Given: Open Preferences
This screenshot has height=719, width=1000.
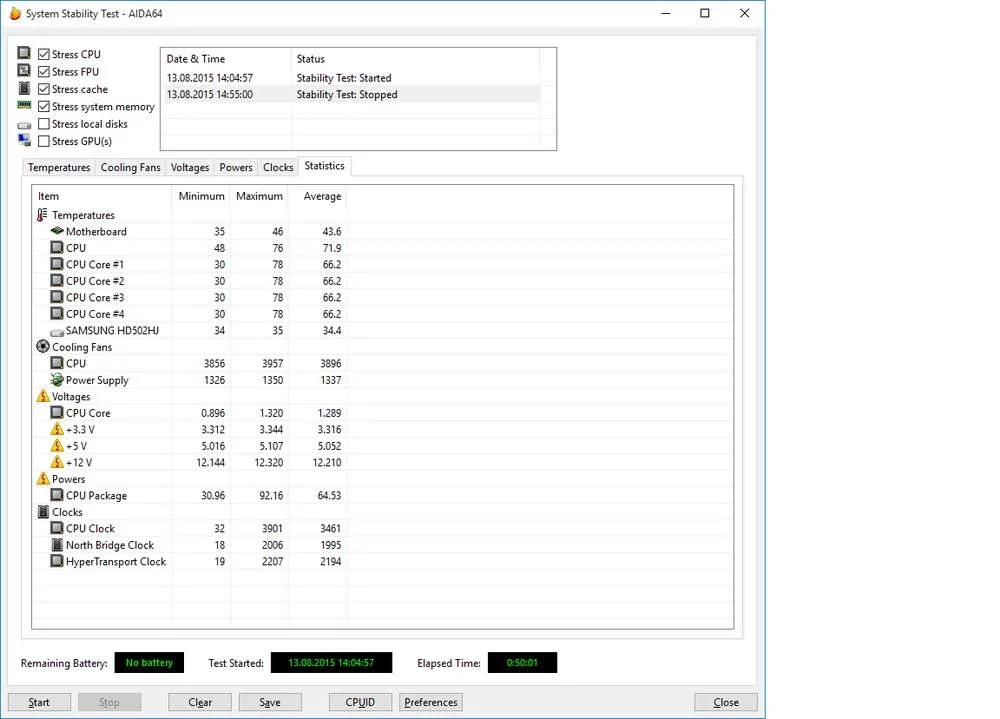Looking at the screenshot, I should coord(430,702).
